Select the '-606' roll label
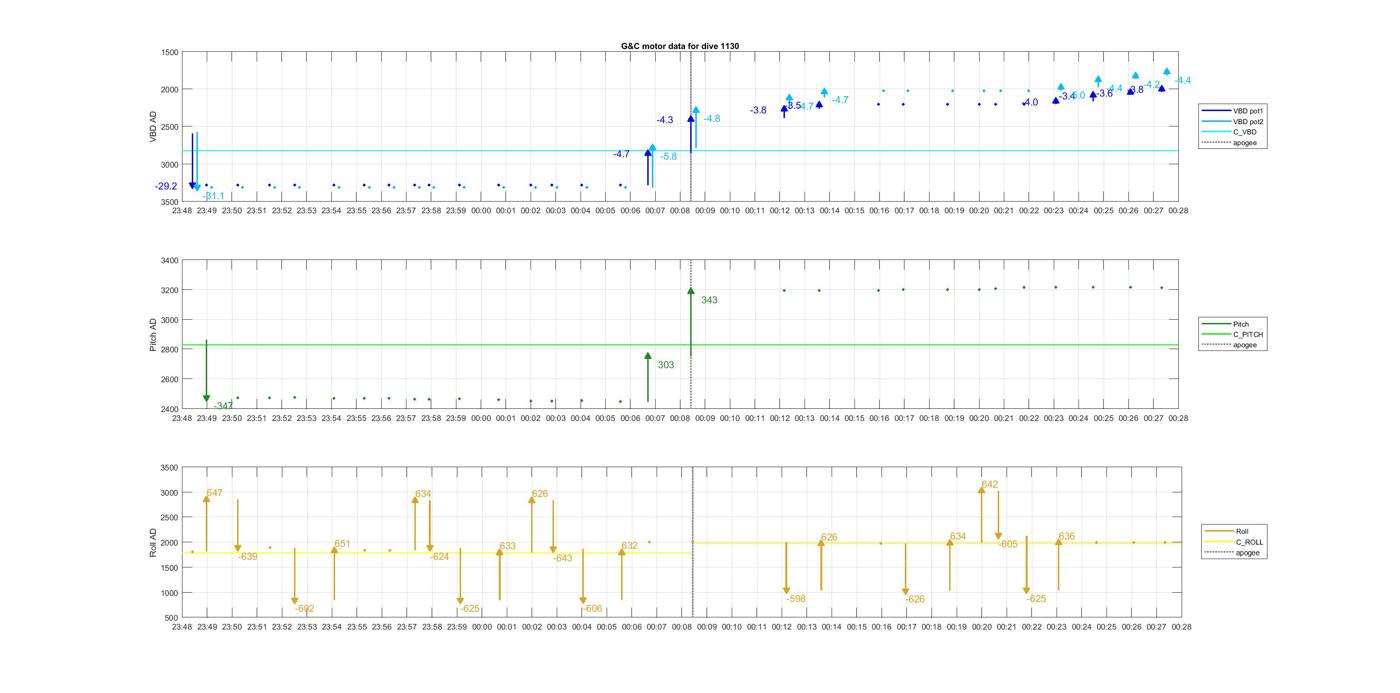The image size is (1400, 693). [593, 608]
